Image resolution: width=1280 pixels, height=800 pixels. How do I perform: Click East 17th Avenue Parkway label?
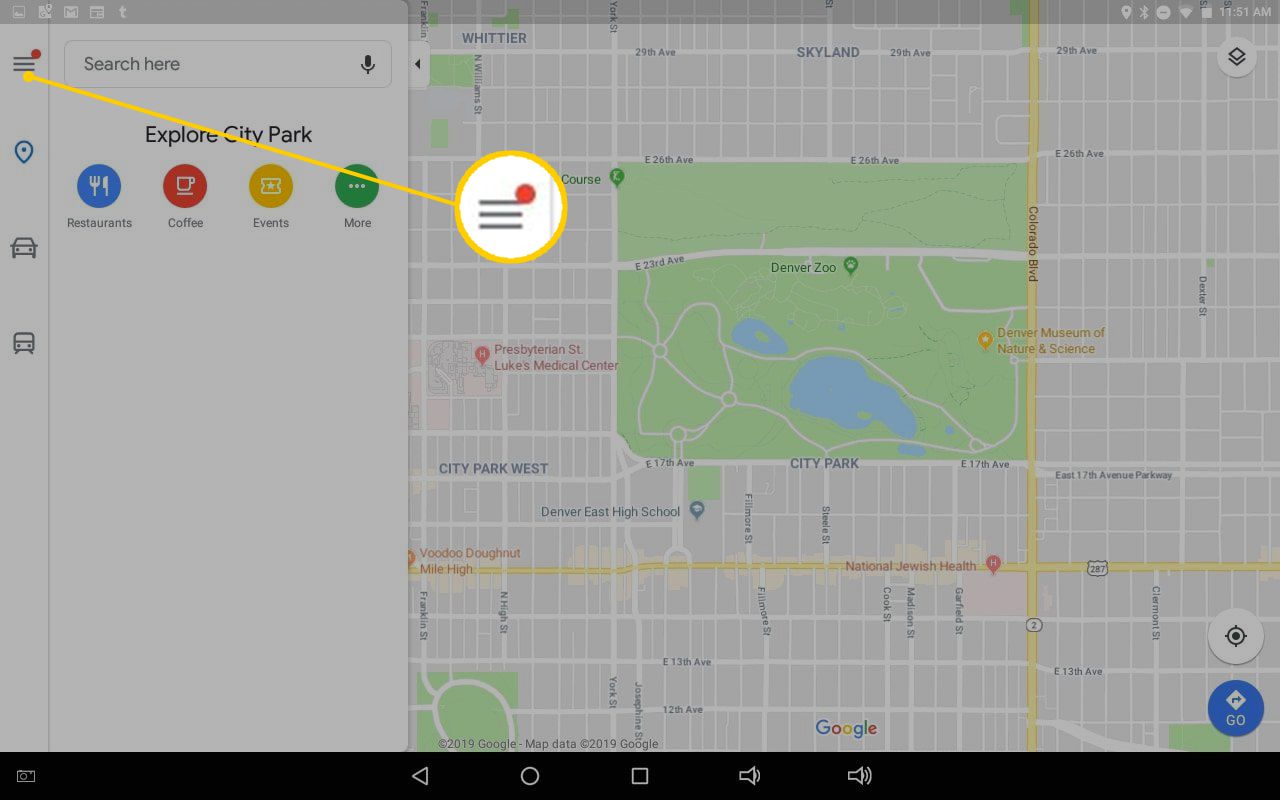pos(1113,475)
